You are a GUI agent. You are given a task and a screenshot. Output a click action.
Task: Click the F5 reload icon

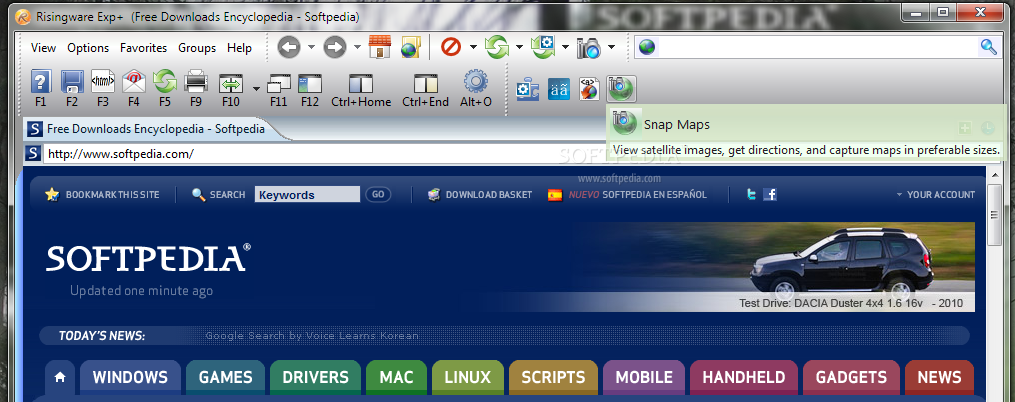(x=165, y=82)
